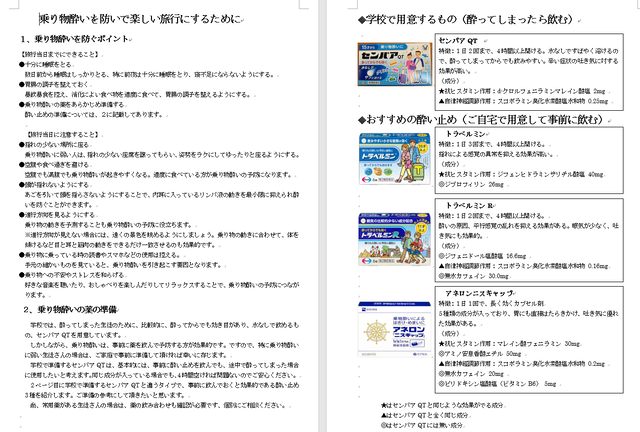Click the 【旅行当日までにできること】 subheading
This screenshot has height=432, width=640.
point(61,52)
